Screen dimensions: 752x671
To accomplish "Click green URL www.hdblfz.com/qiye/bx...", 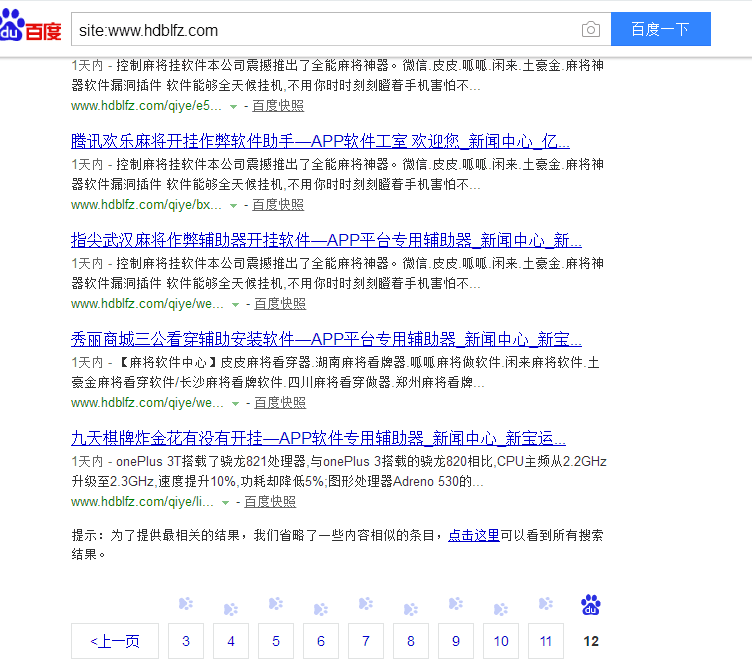I will click(x=146, y=205).
